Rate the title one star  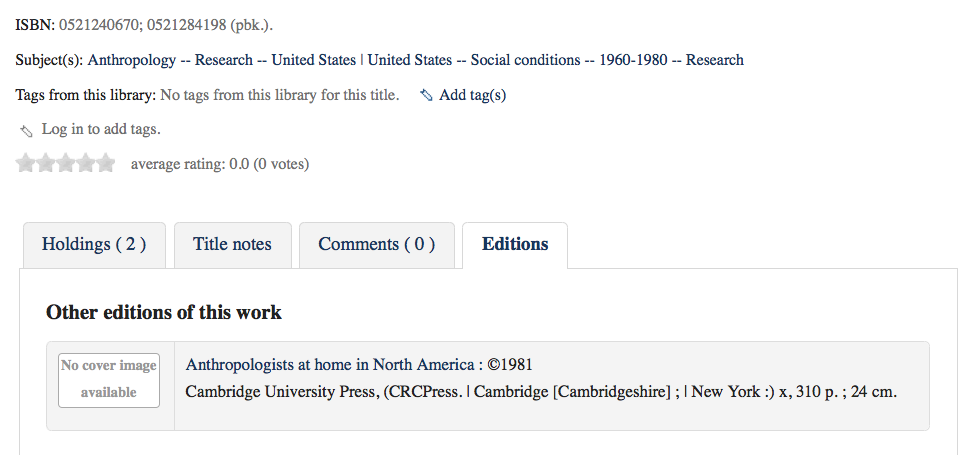(26, 164)
